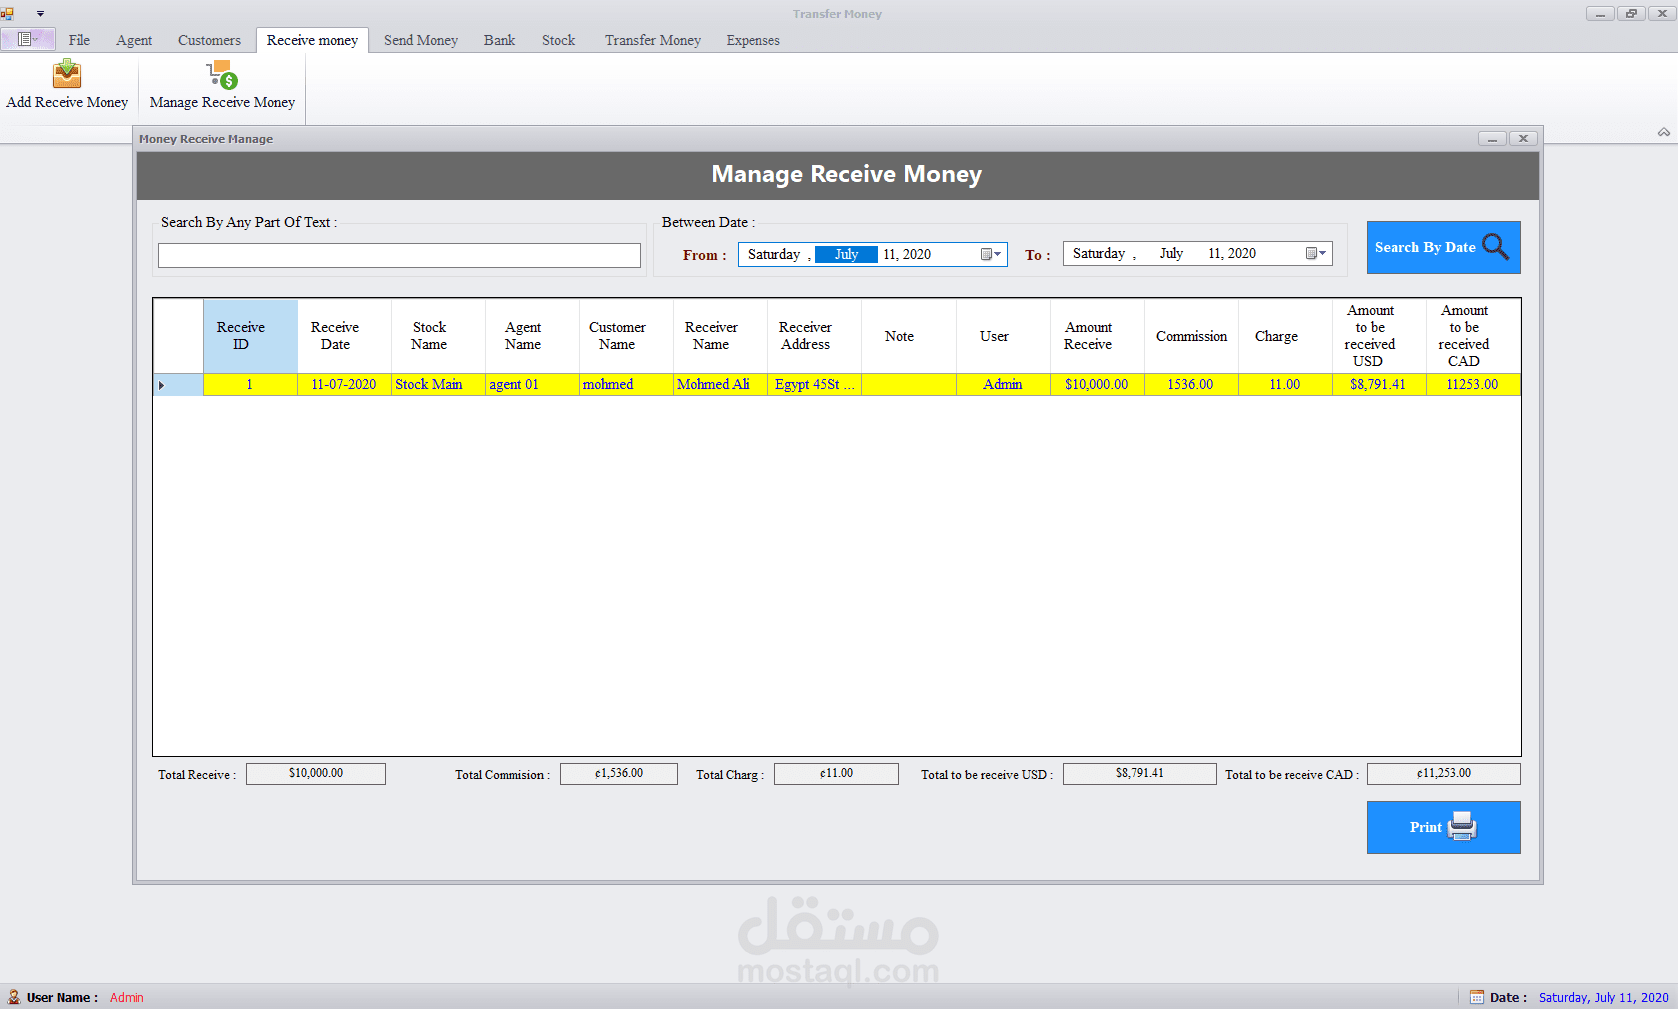Screen dimensions: 1678x1009
Task: Switch to the Transfer Money tab
Action: pyautogui.click(x=652, y=40)
